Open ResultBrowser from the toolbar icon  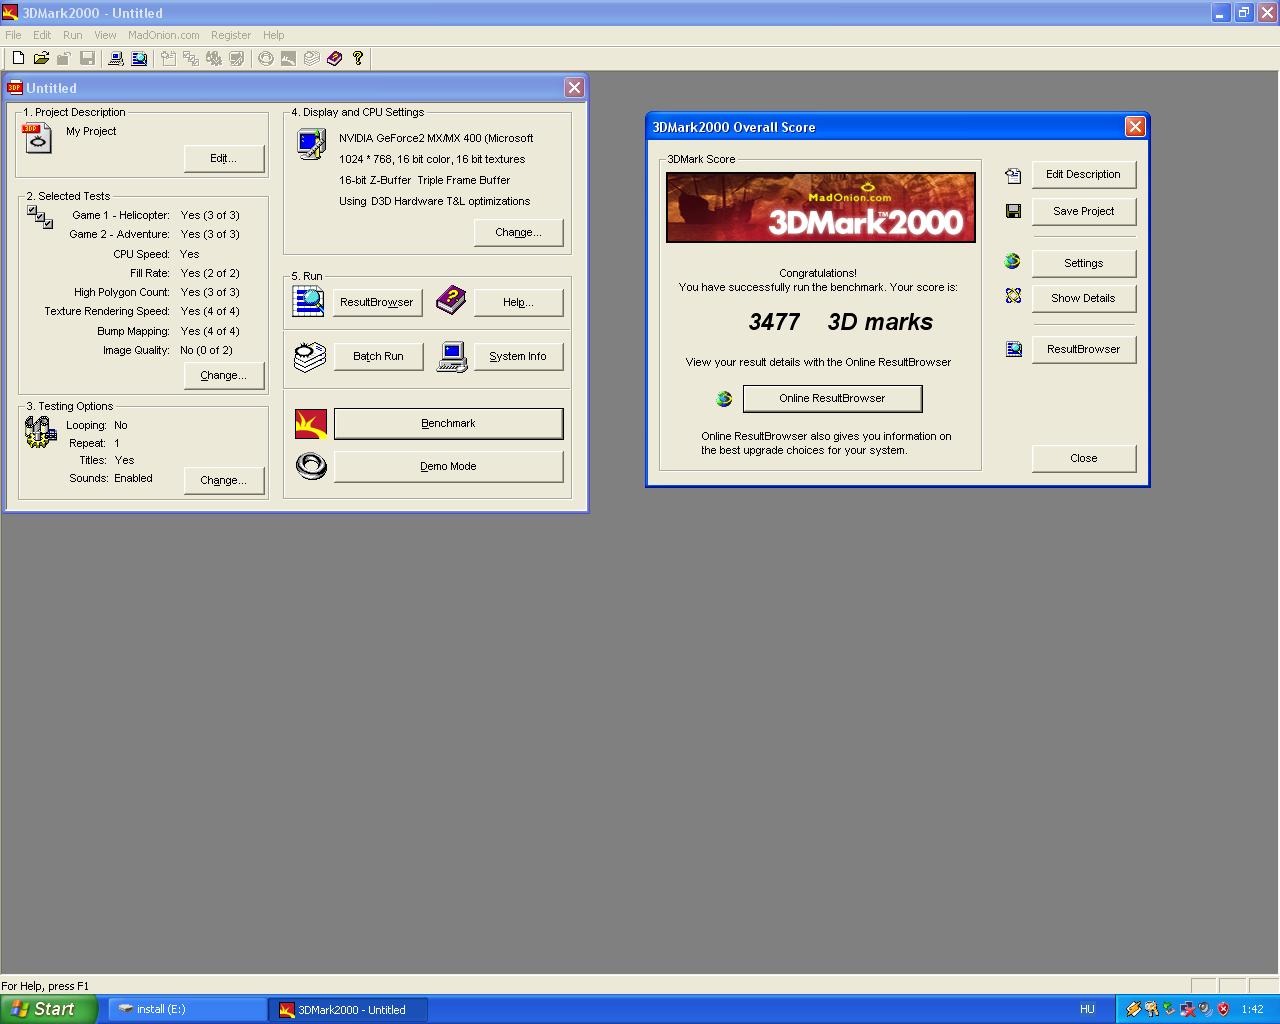point(139,58)
